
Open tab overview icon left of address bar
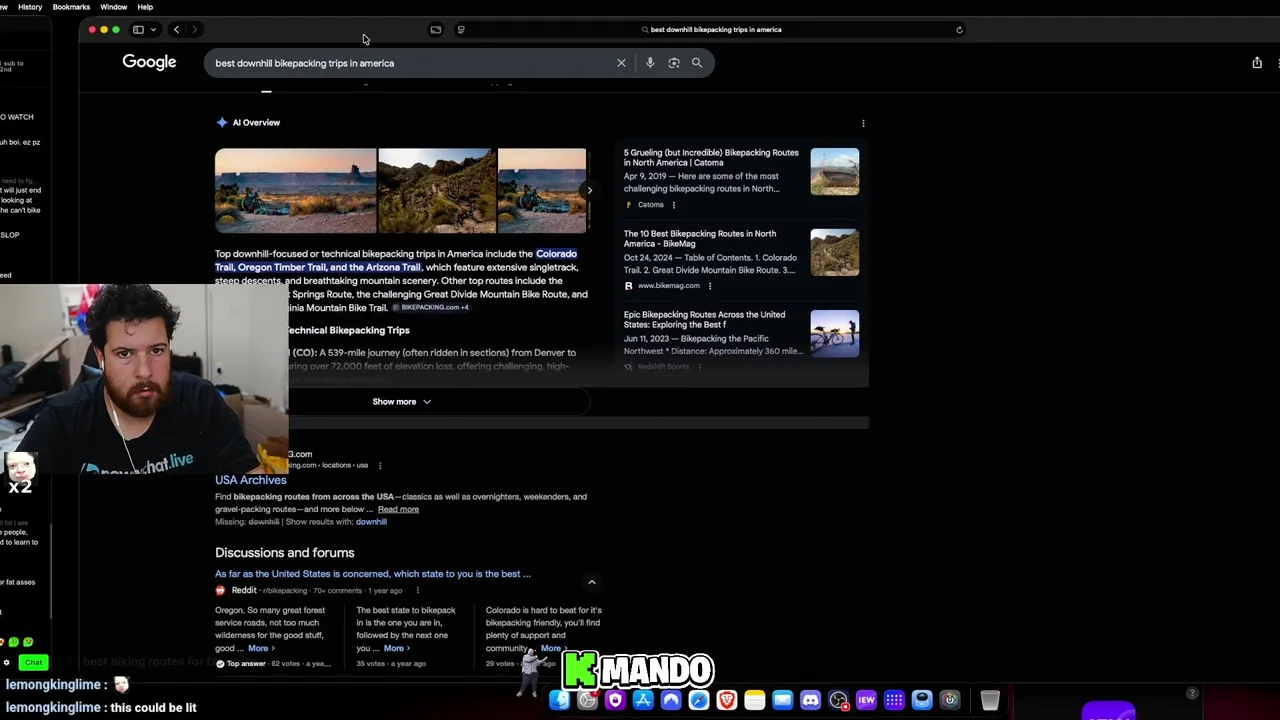pyautogui.click(x=435, y=30)
